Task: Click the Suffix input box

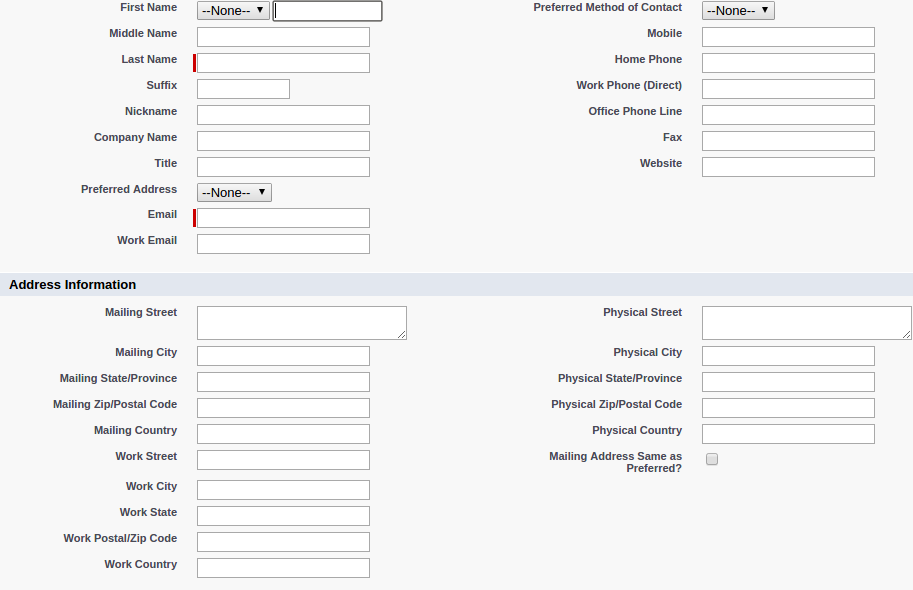Action: pyautogui.click(x=243, y=89)
